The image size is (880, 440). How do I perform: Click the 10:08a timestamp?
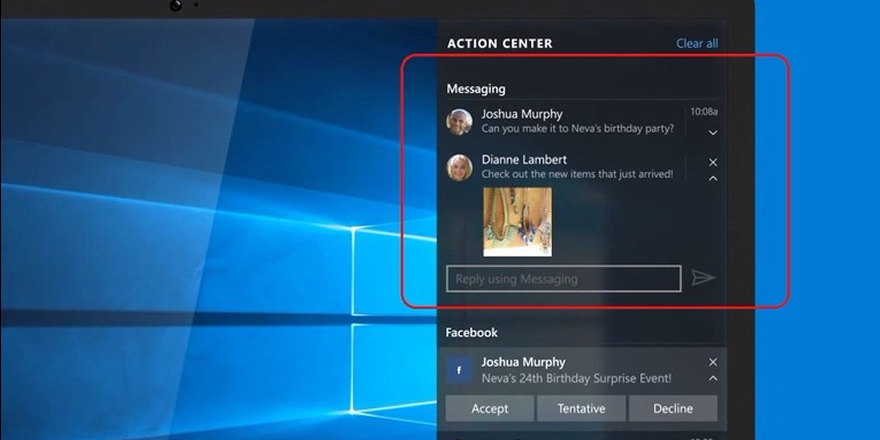coord(704,112)
